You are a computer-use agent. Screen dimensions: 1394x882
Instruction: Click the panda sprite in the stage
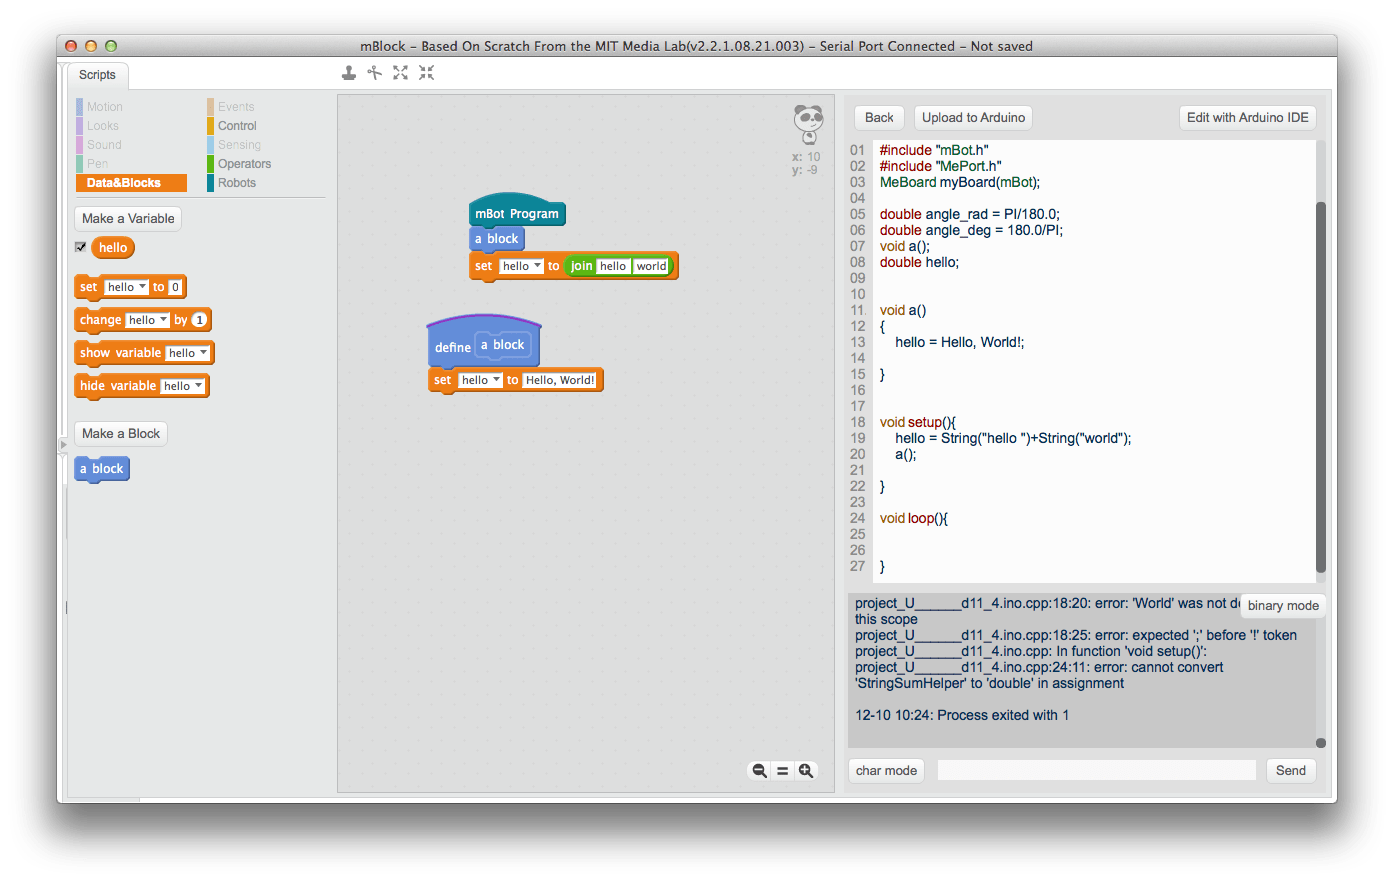(x=808, y=120)
